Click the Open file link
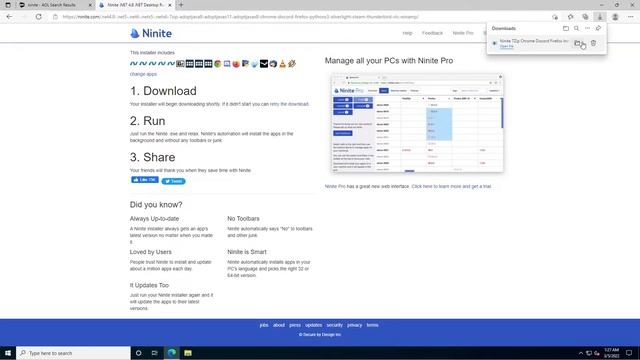The height and width of the screenshot is (360, 640). pyautogui.click(x=507, y=46)
